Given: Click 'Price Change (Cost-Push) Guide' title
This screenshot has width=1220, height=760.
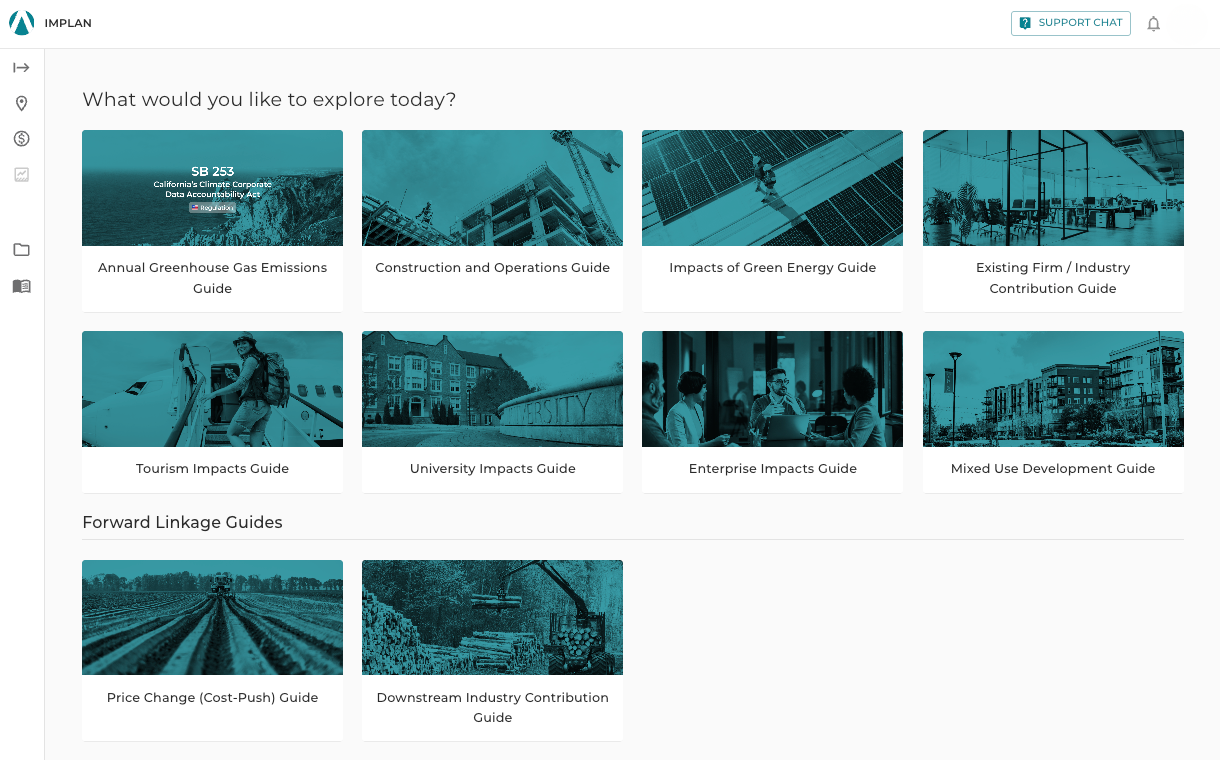Looking at the screenshot, I should (x=212, y=698).
